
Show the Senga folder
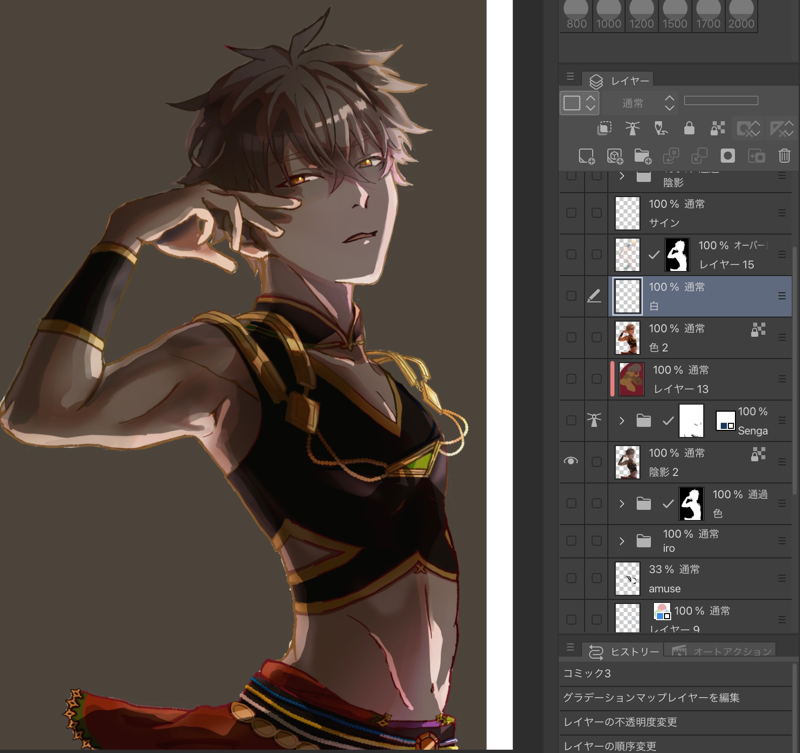[x=571, y=420]
